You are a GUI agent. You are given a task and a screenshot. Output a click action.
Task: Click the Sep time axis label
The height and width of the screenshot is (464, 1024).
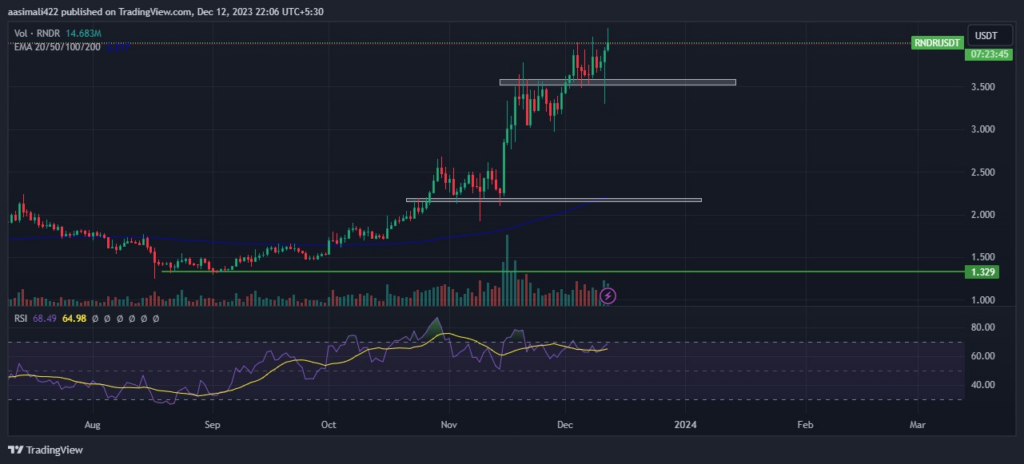[212, 425]
